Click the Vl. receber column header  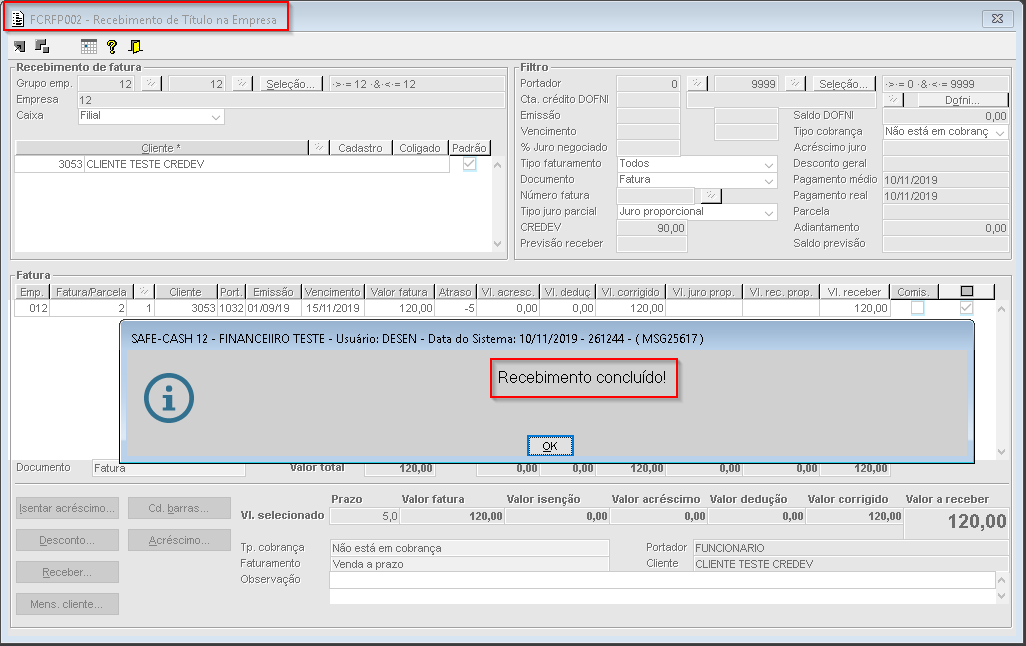coord(854,292)
